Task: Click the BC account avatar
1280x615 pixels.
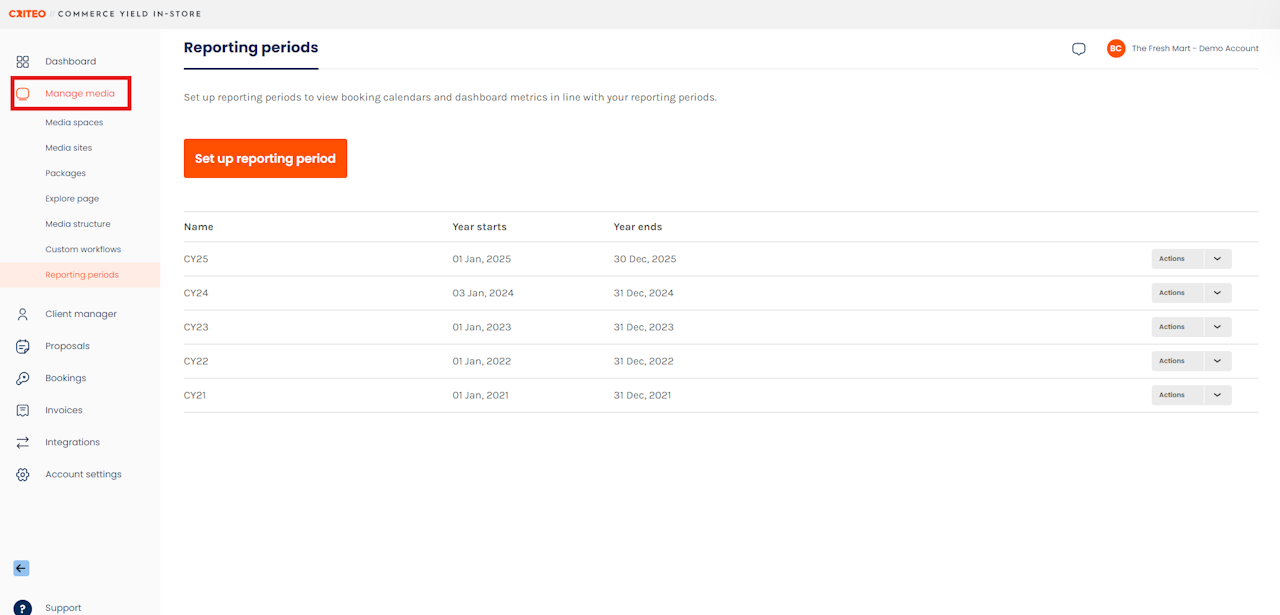Action: pyautogui.click(x=1116, y=48)
